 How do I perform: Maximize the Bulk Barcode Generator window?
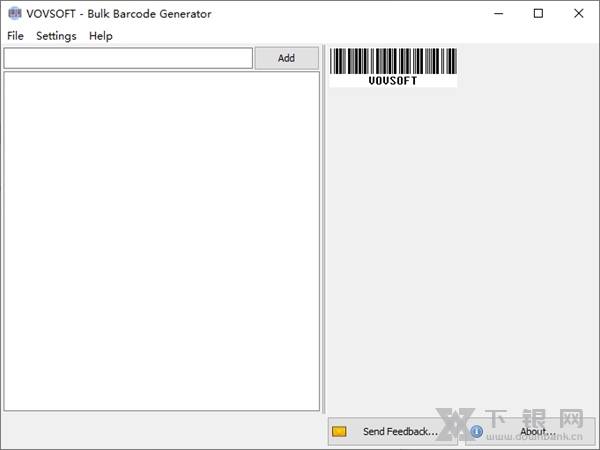tap(538, 14)
